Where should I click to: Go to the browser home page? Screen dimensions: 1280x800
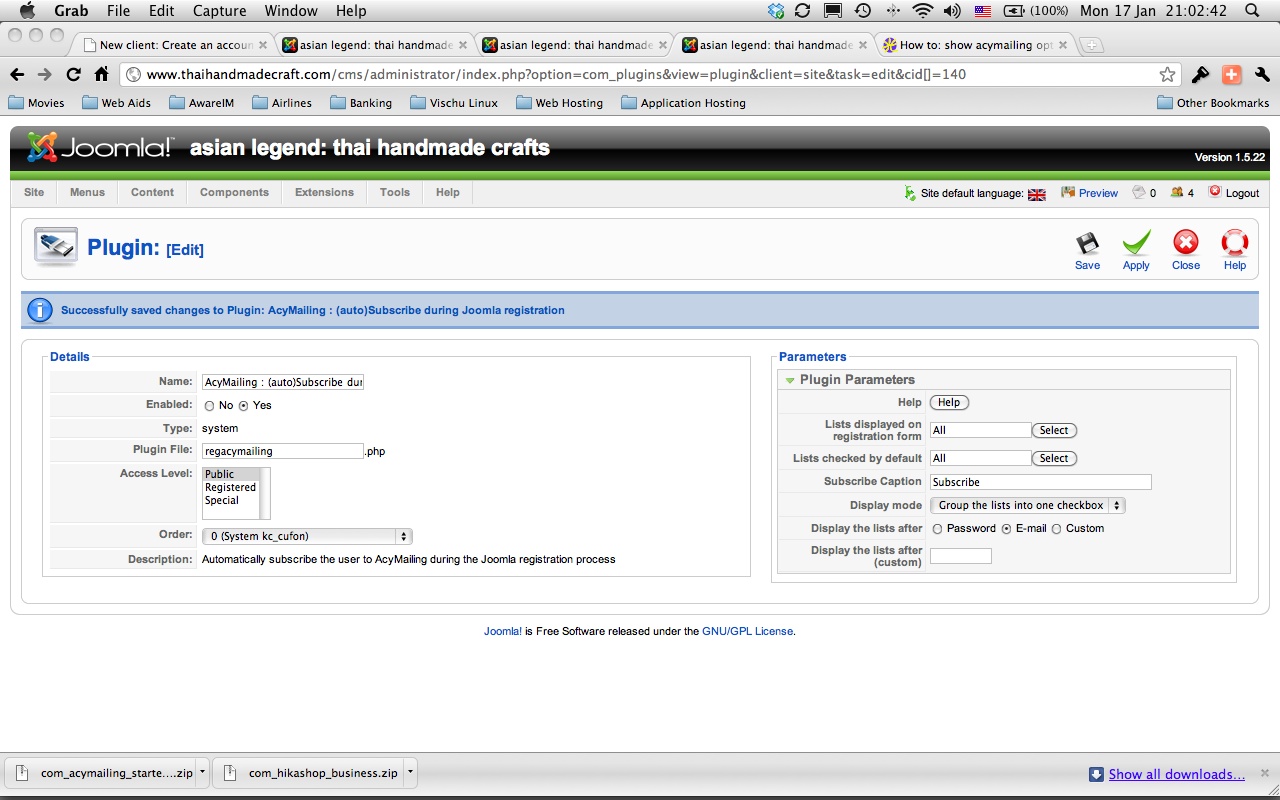[101, 74]
